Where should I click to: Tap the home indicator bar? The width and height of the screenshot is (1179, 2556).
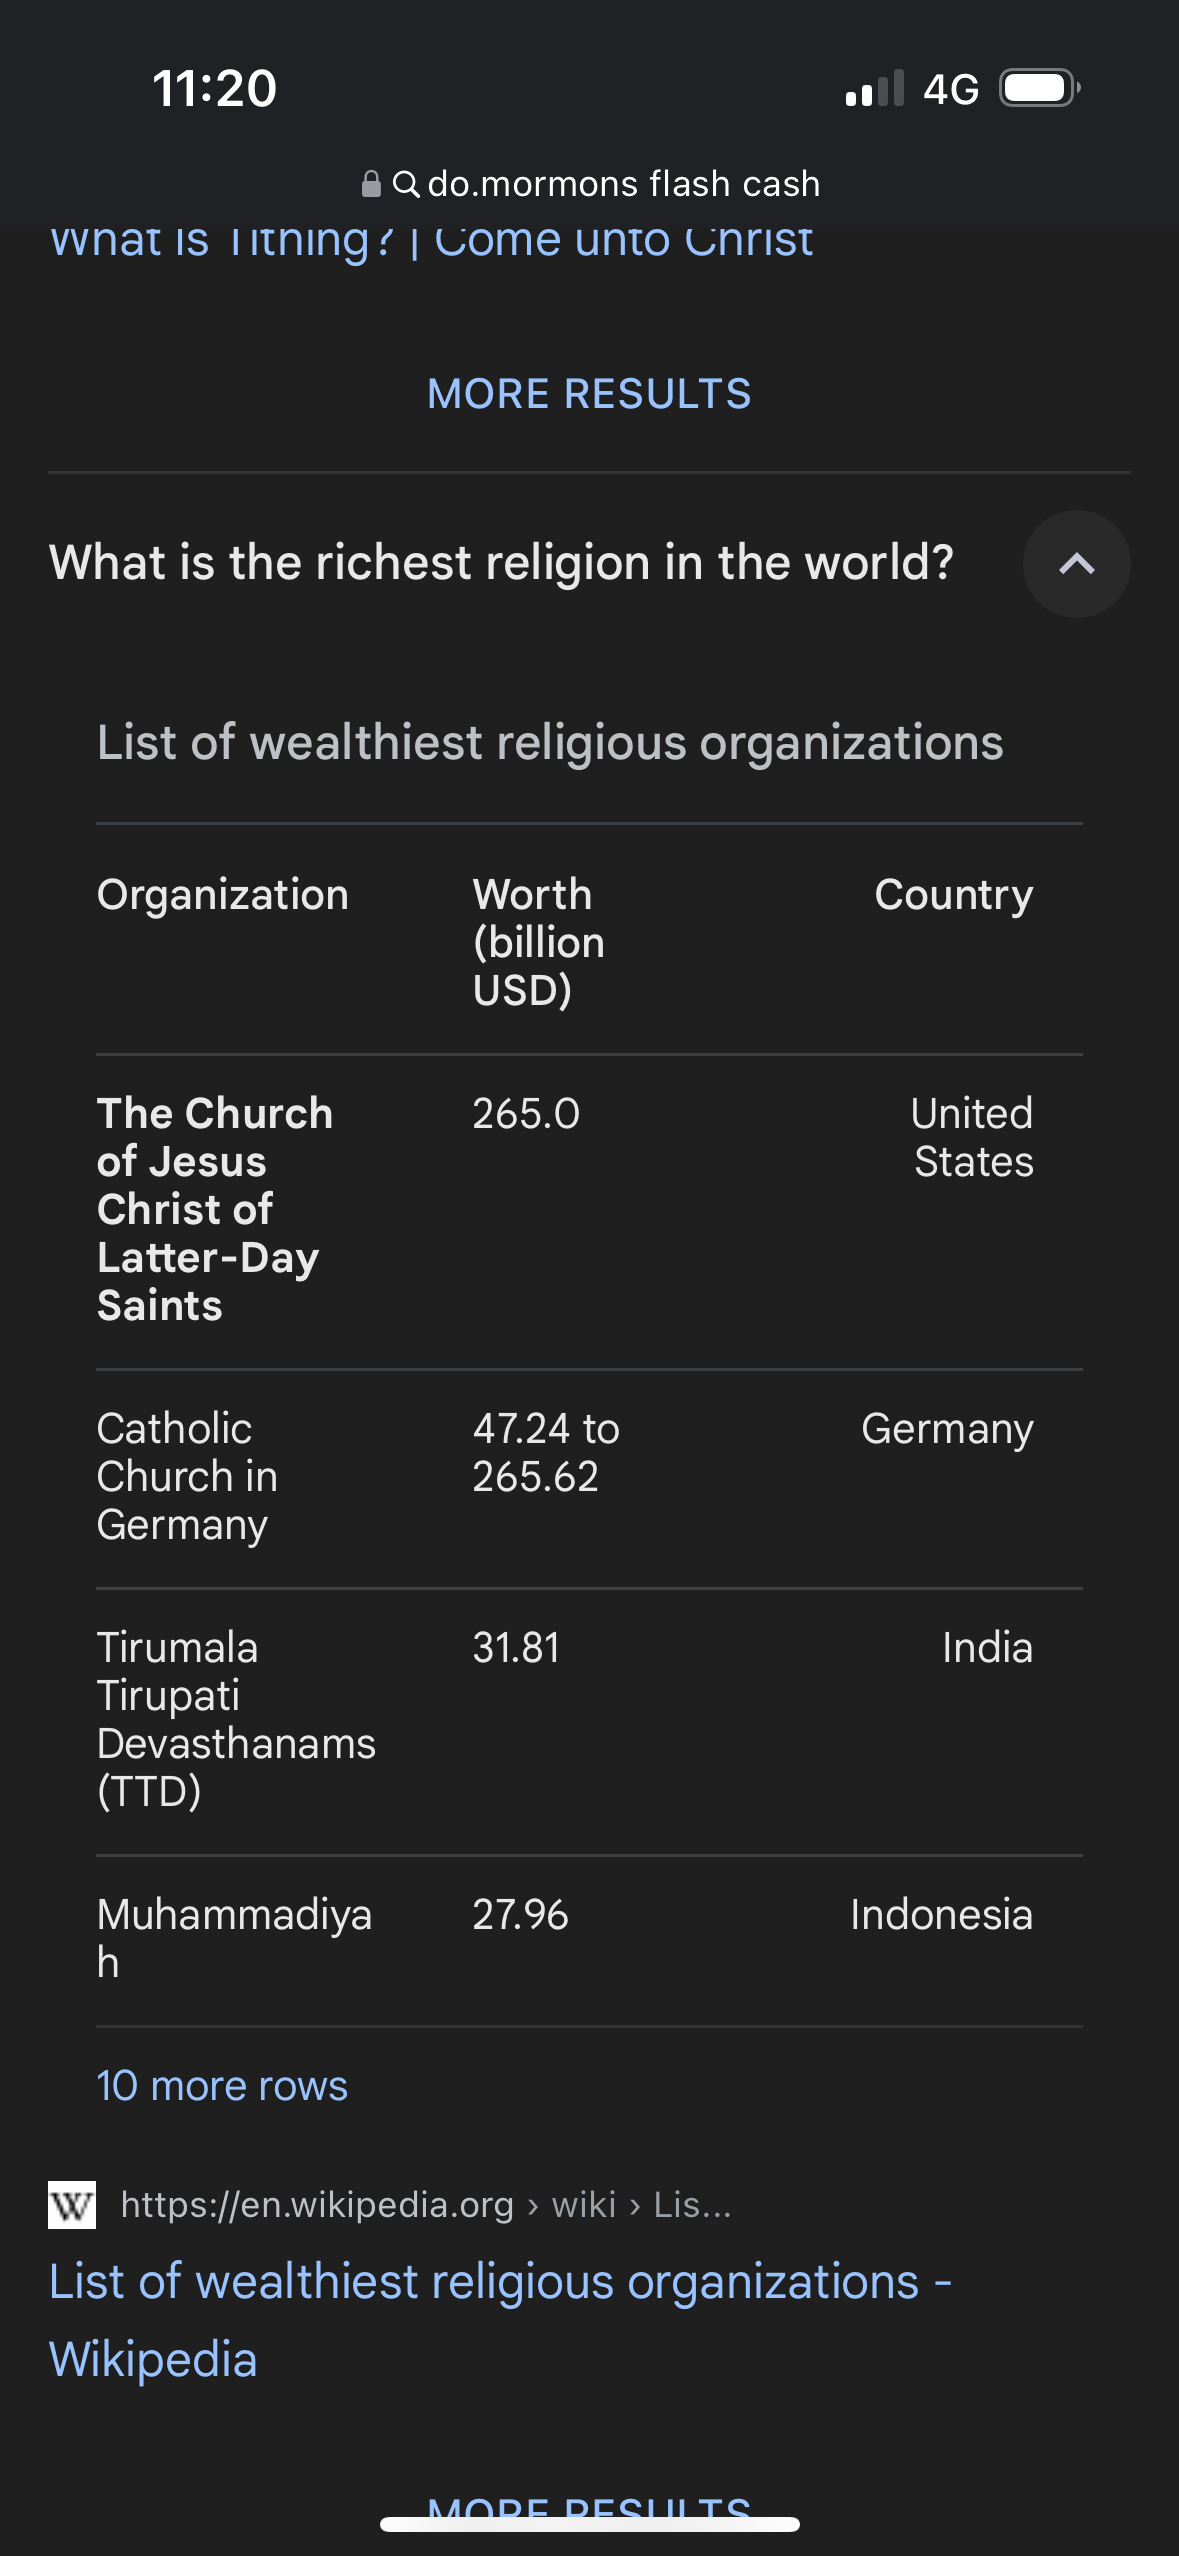coord(589,2525)
